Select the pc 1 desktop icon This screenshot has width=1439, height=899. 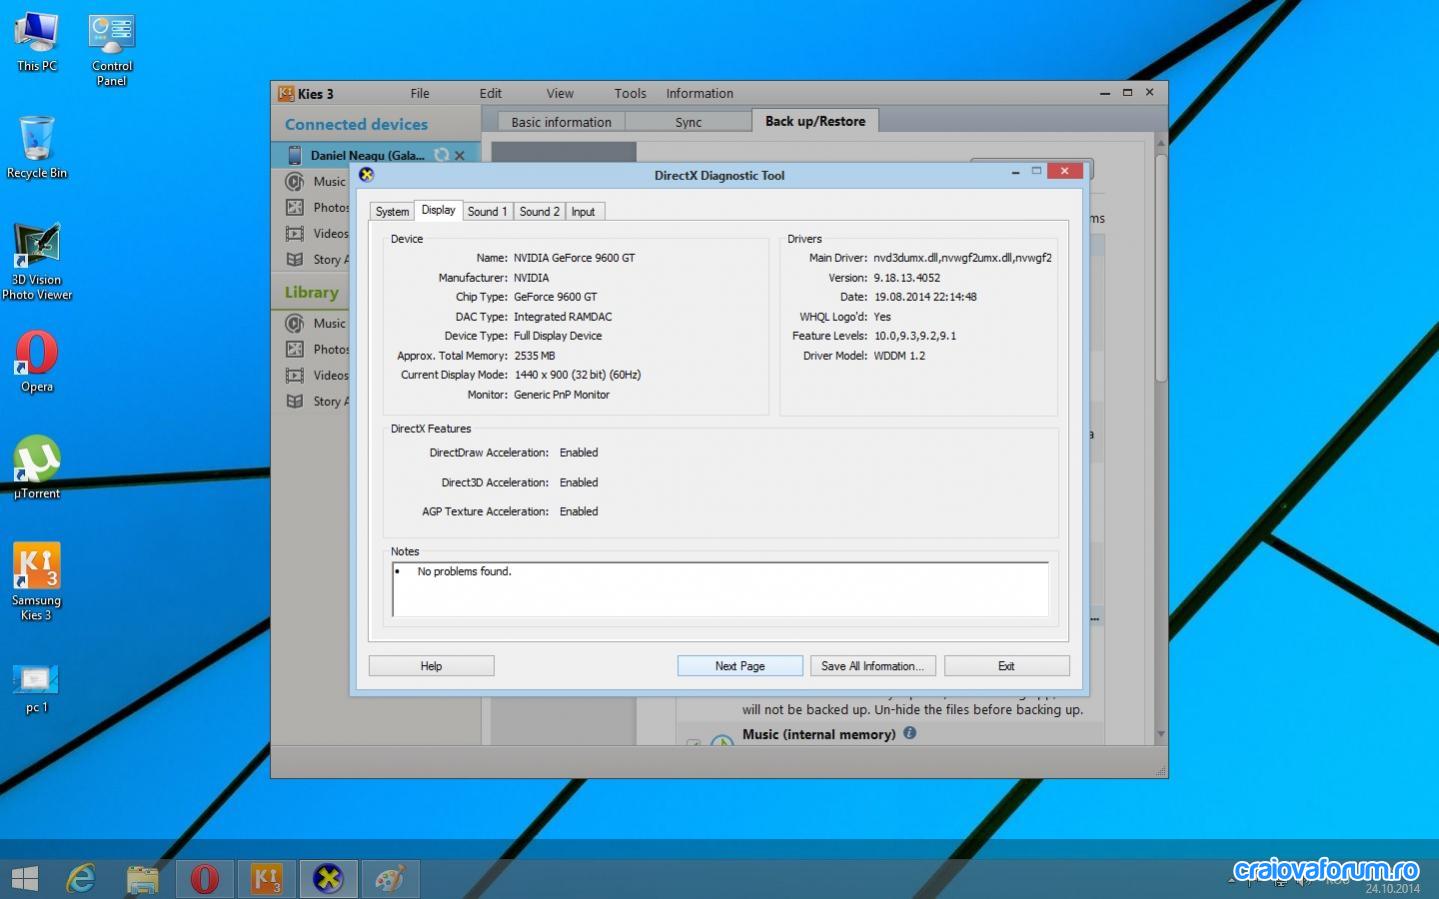click(37, 688)
